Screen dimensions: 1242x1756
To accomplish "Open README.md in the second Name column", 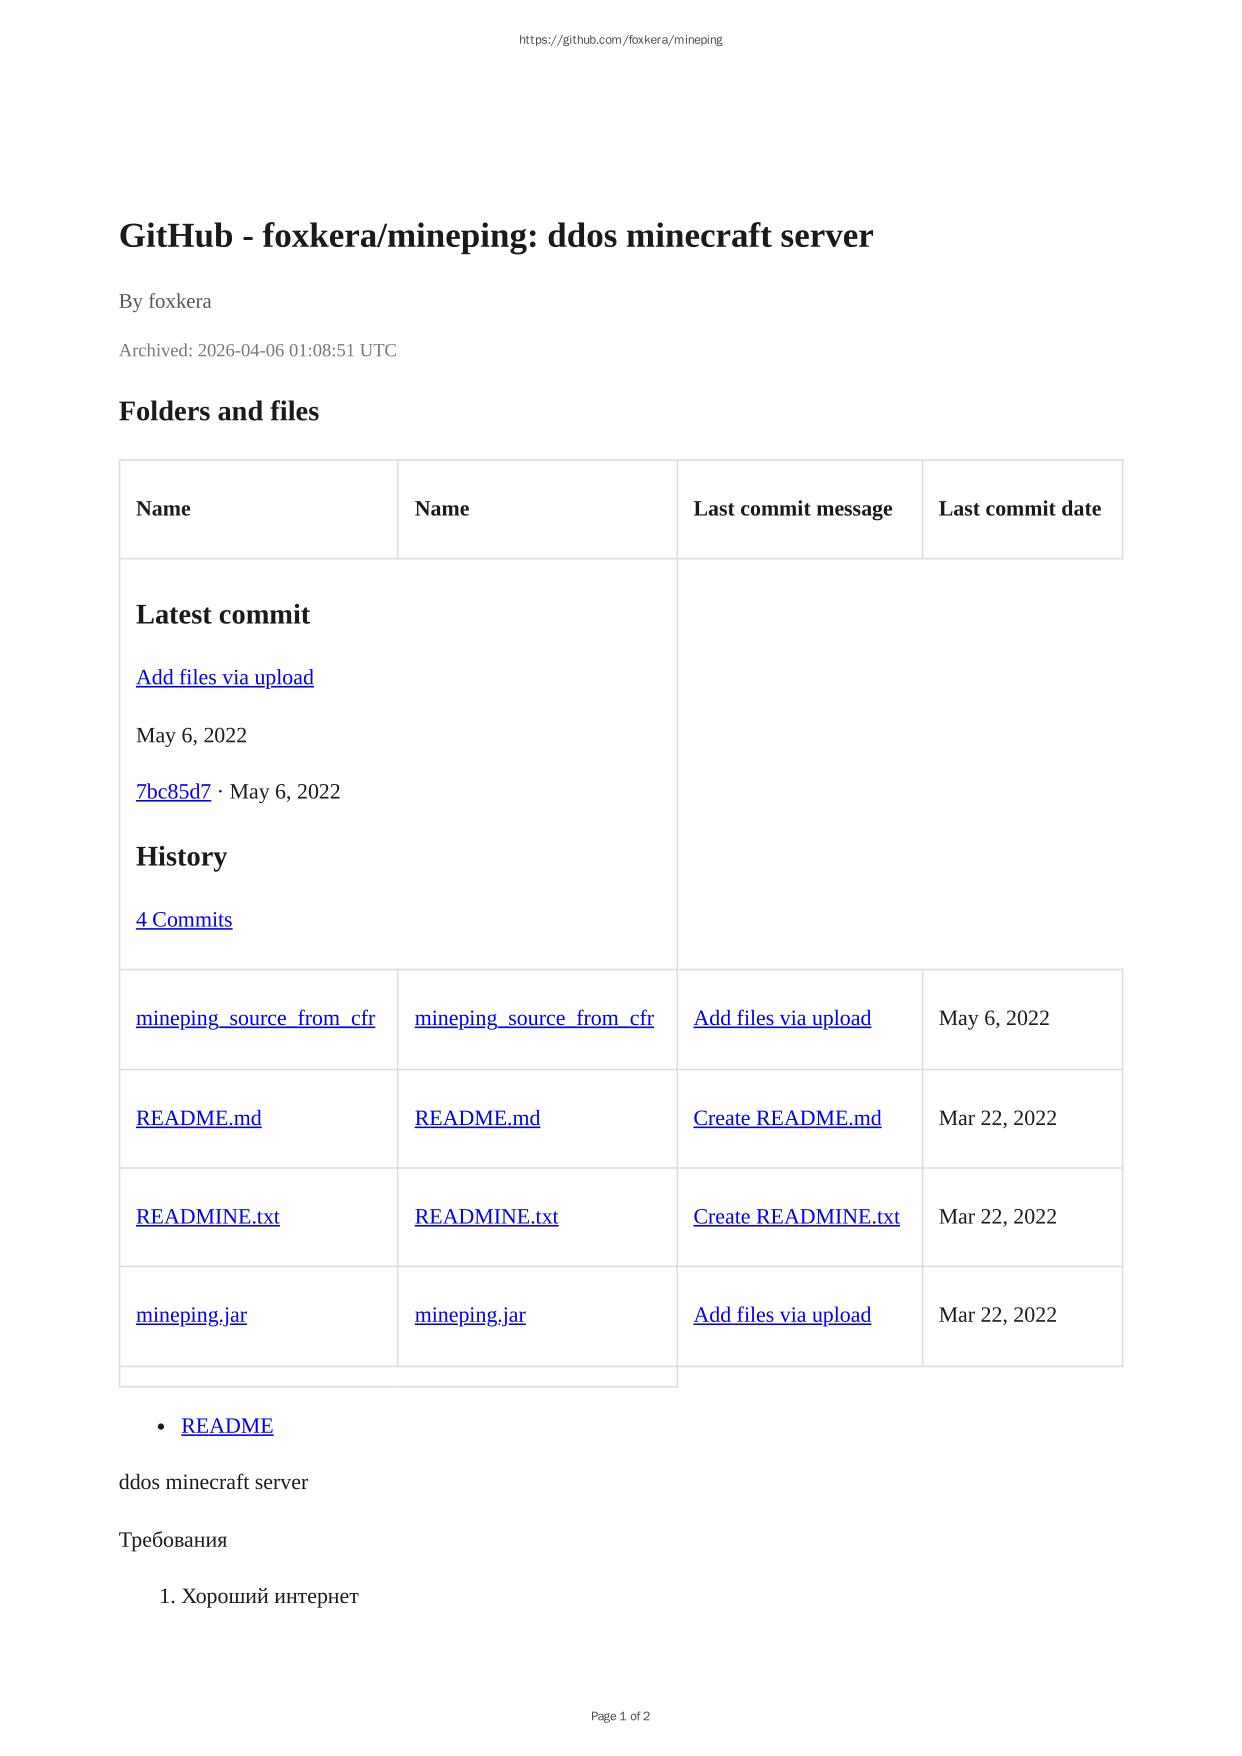I will [477, 1118].
